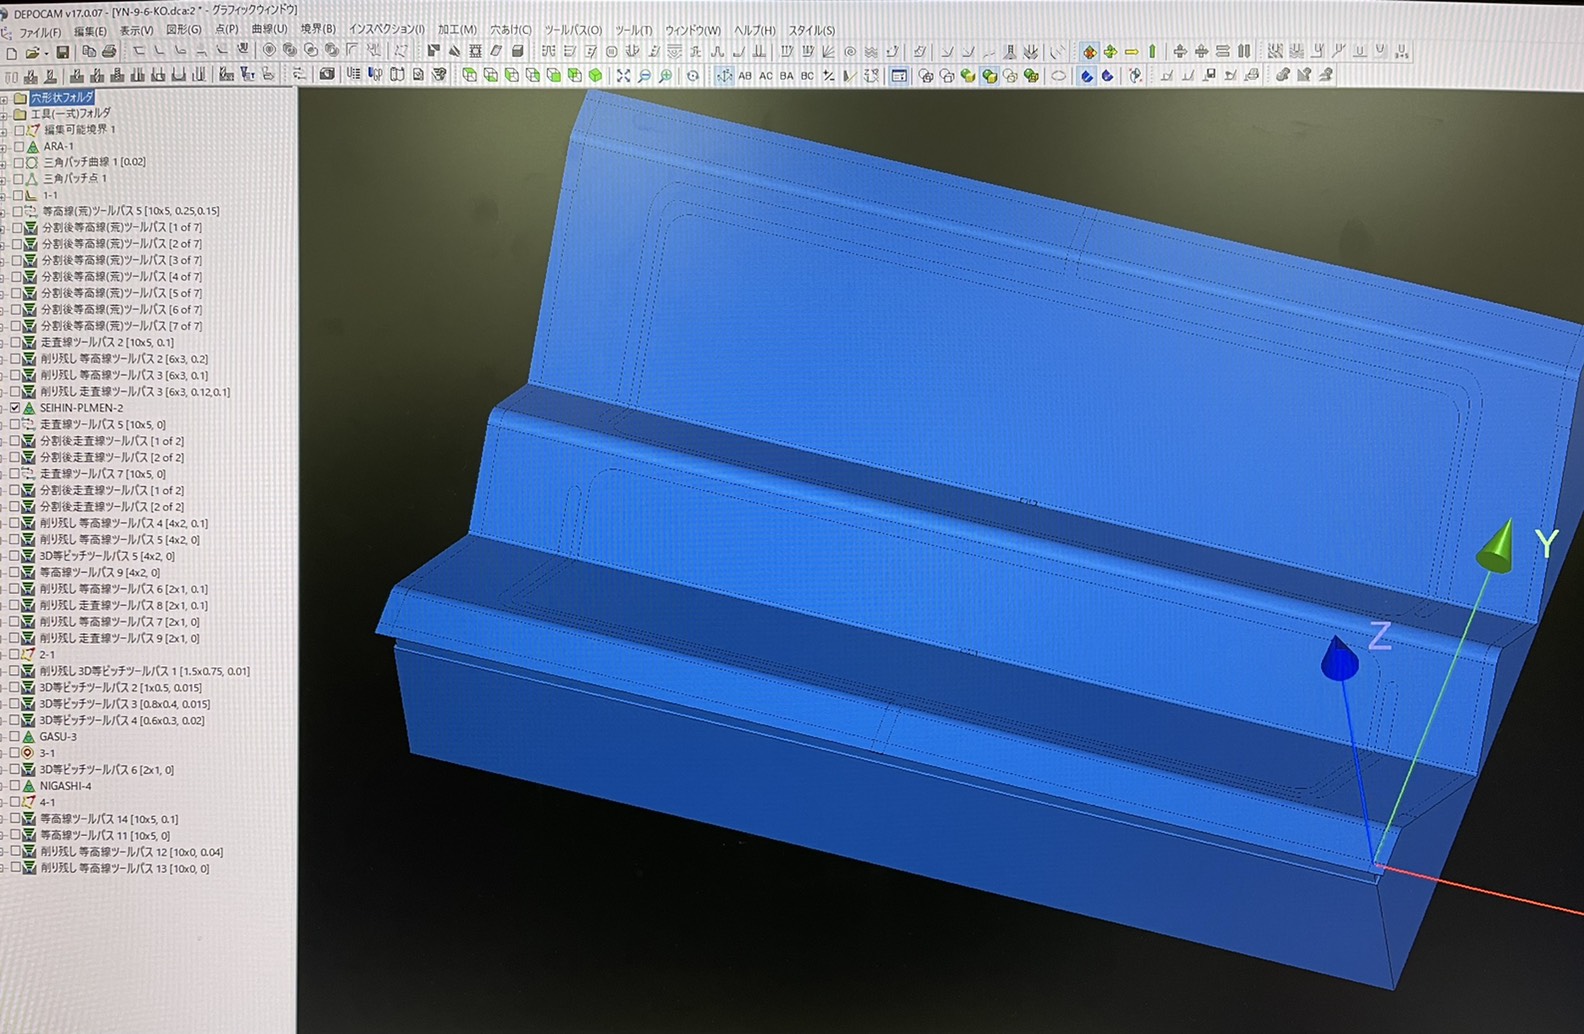Open the インスペクション(I) menu

(386, 30)
